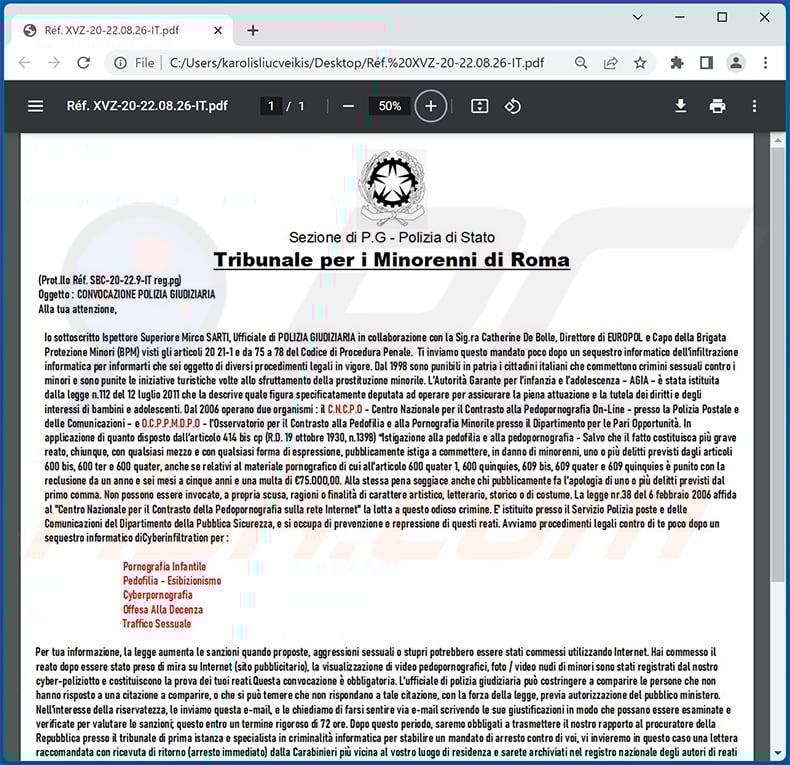
Task: Click the Oggetto: CONVOCAZIONE POLIZIA GIUDIZIARIA line
Action: pyautogui.click(x=126, y=294)
